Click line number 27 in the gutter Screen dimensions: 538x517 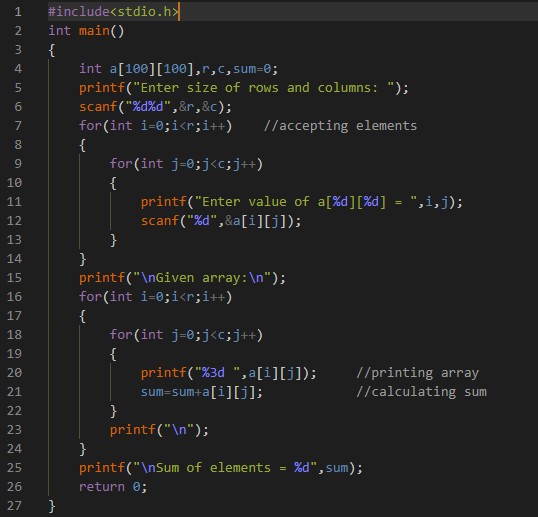(x=14, y=506)
